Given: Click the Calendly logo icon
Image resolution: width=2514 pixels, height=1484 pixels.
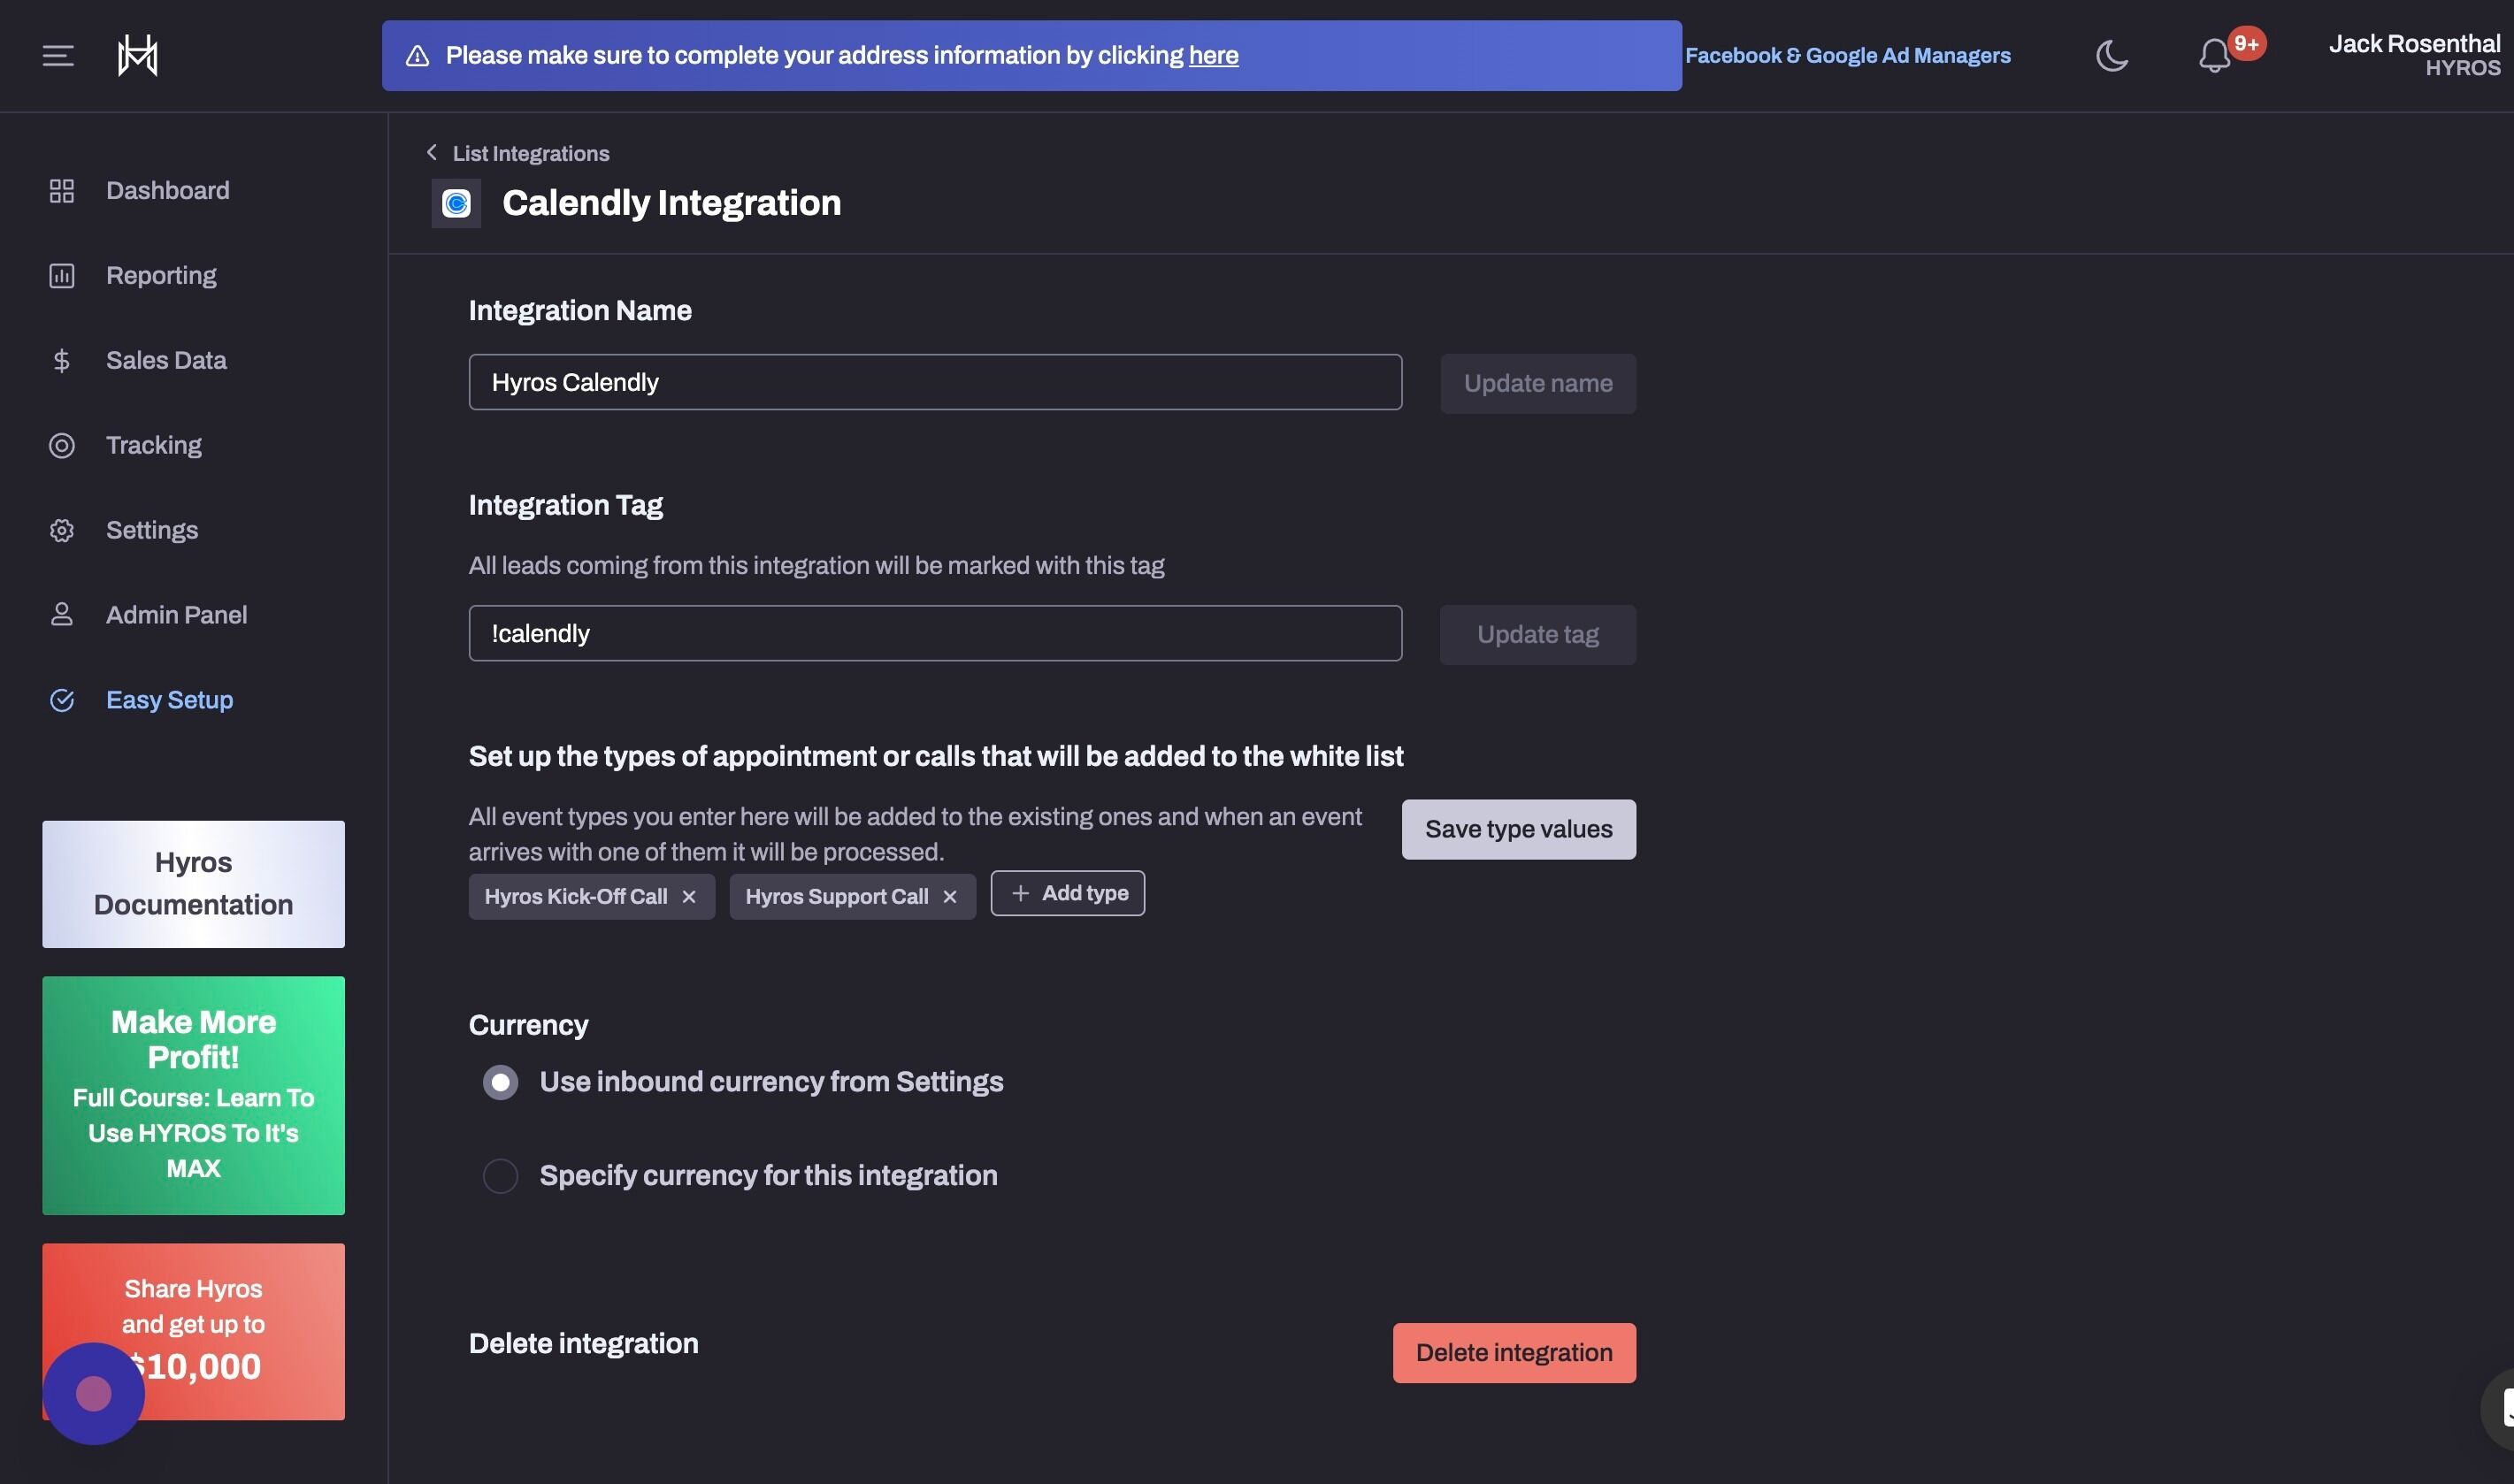Looking at the screenshot, I should tap(456, 204).
